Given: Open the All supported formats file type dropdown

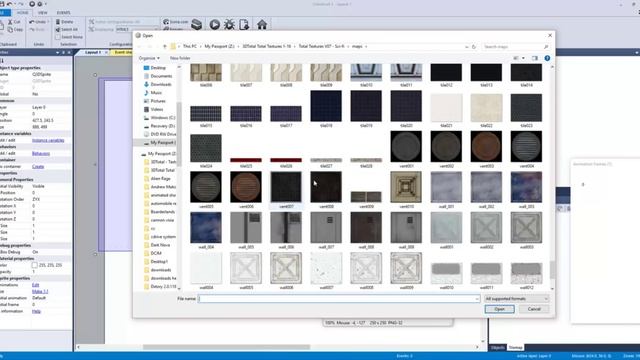Looking at the screenshot, I should [516, 299].
